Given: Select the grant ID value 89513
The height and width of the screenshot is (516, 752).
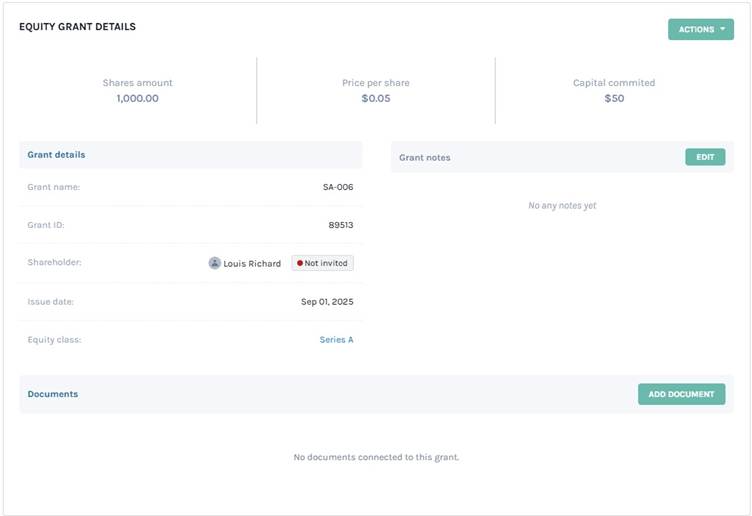Looking at the screenshot, I should pos(340,225).
